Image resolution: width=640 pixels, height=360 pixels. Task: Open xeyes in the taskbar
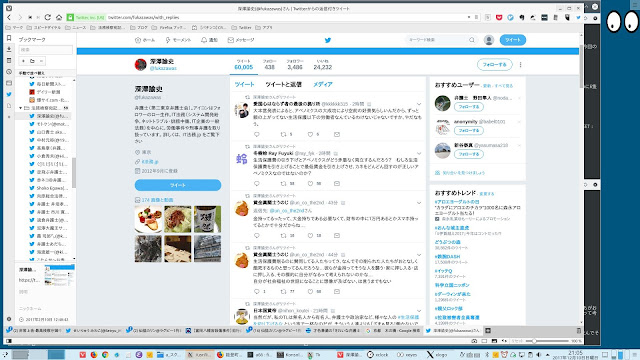point(407,355)
